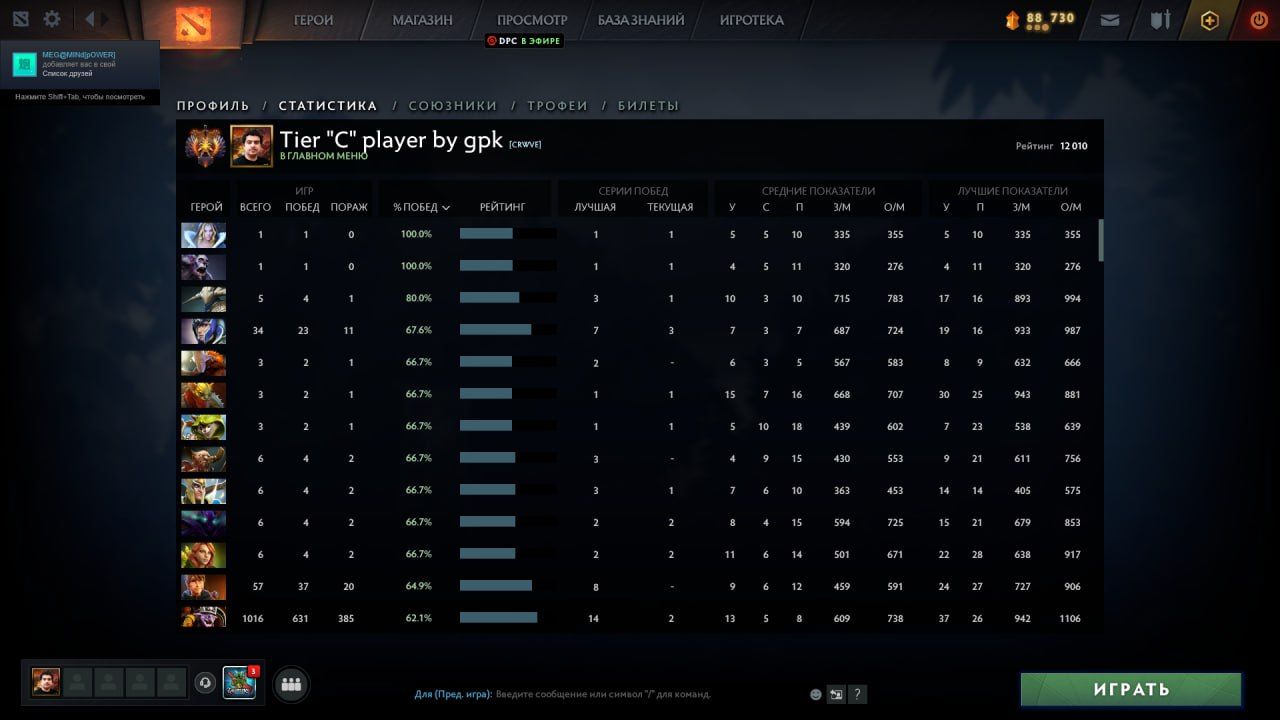This screenshot has width=1280, height=720.
Task: Click the hero table vertical scrollbar
Action: point(1101,240)
